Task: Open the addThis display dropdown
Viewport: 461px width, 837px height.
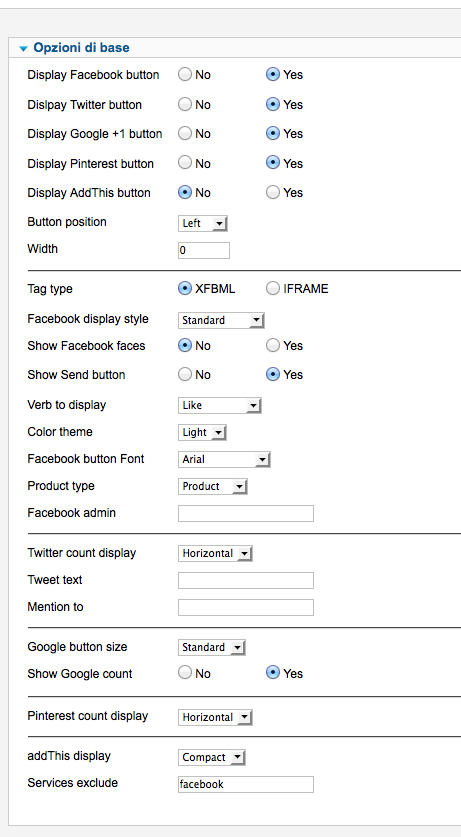Action: point(212,757)
